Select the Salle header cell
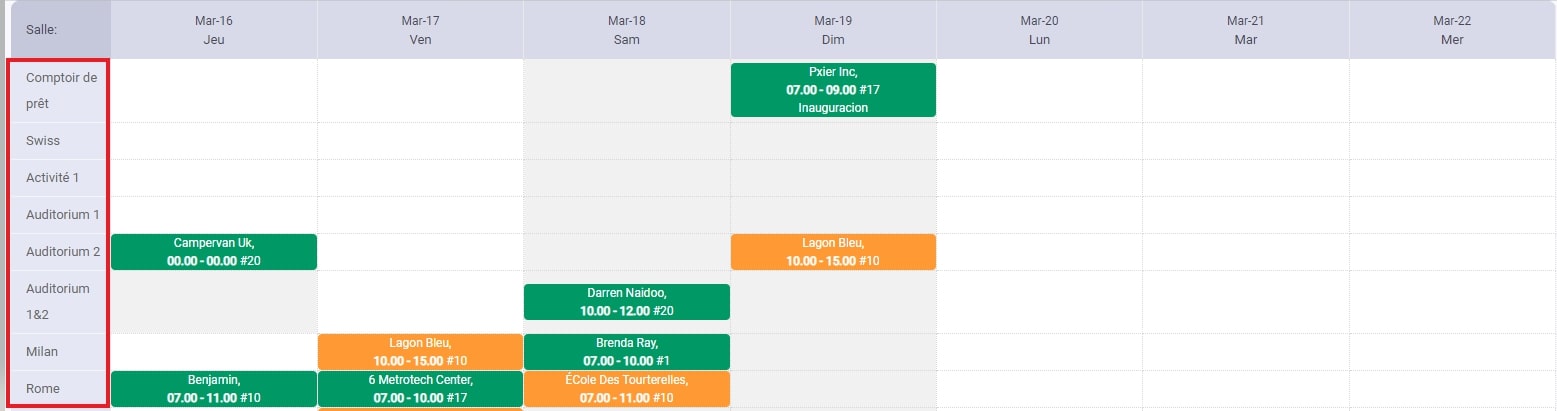This screenshot has height=411, width=1557. click(60, 30)
